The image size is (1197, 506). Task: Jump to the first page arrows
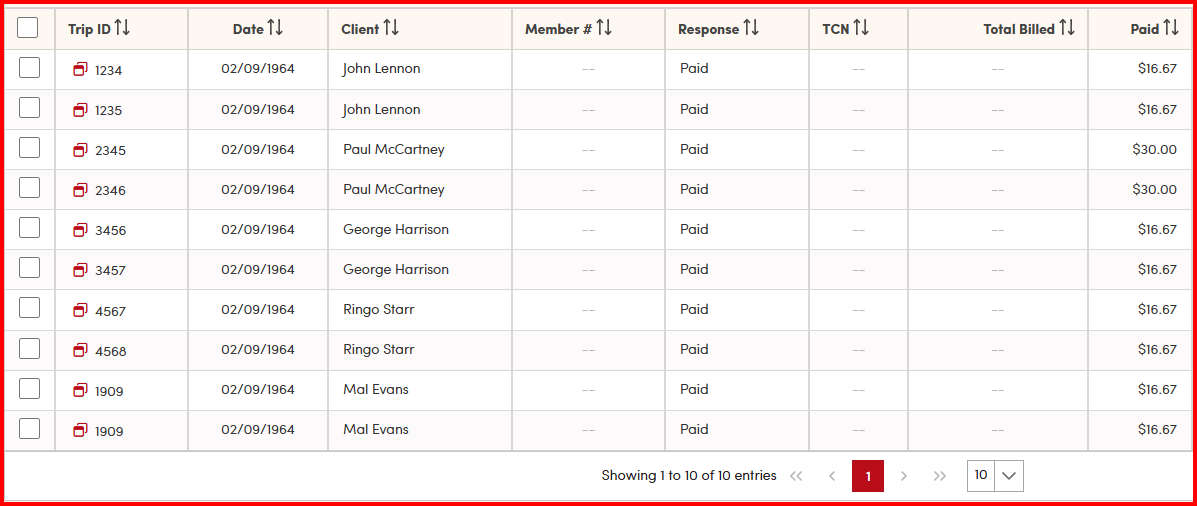click(x=796, y=476)
